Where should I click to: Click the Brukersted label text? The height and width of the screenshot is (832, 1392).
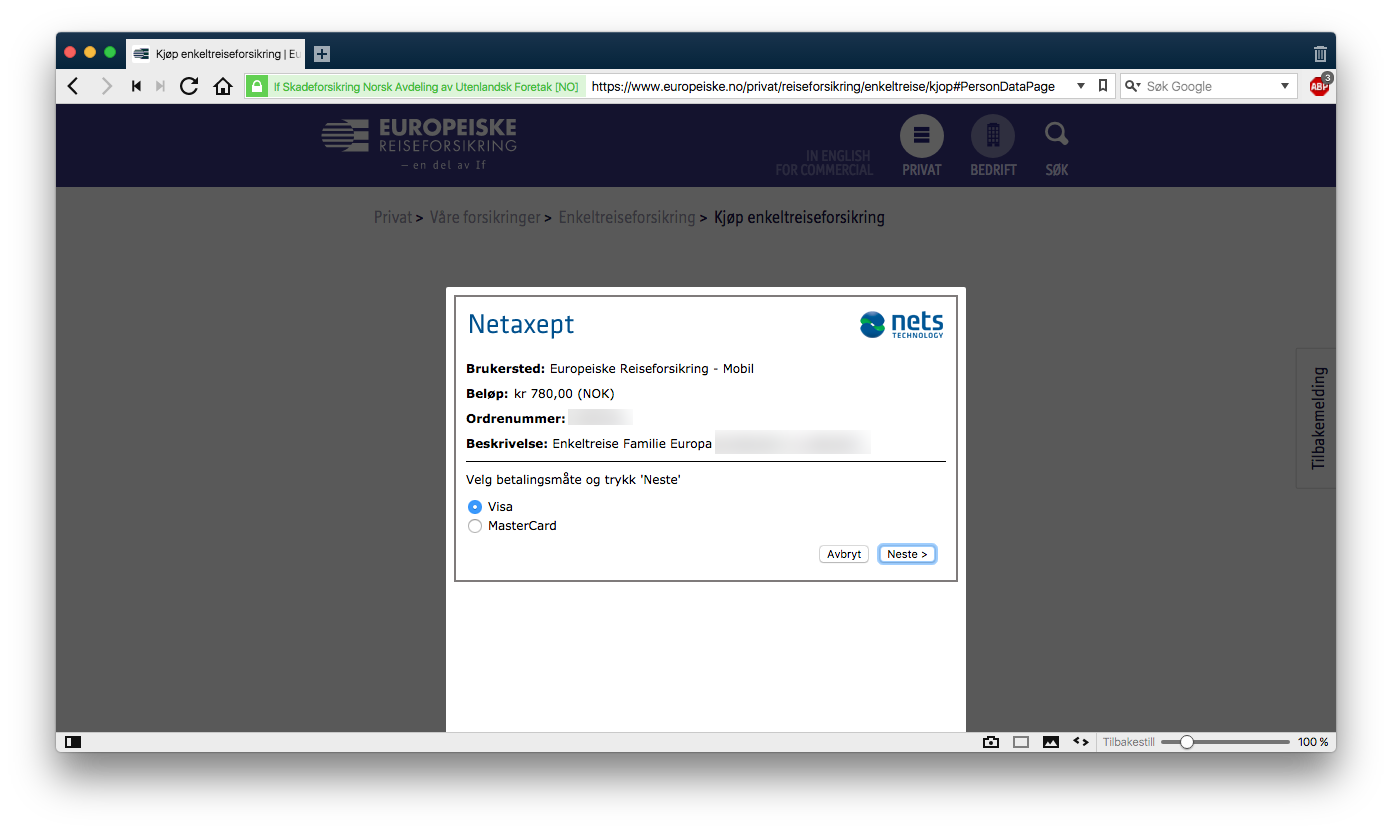click(506, 369)
